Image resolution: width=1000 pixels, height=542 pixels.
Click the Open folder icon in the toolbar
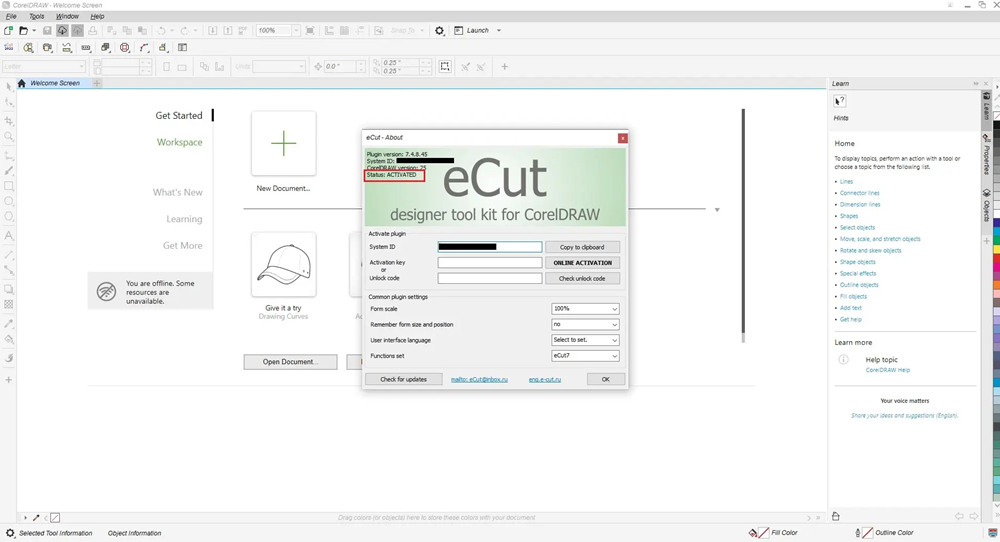[x=24, y=31]
